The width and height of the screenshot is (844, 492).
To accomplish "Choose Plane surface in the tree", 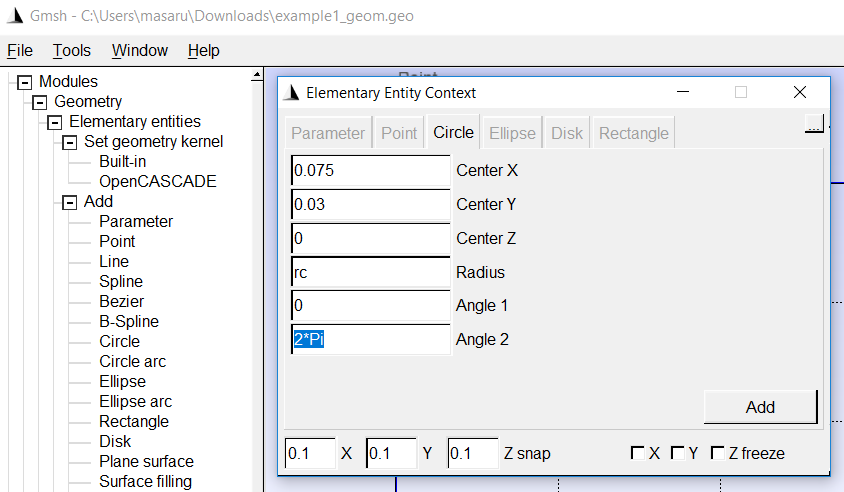I will coord(146,461).
